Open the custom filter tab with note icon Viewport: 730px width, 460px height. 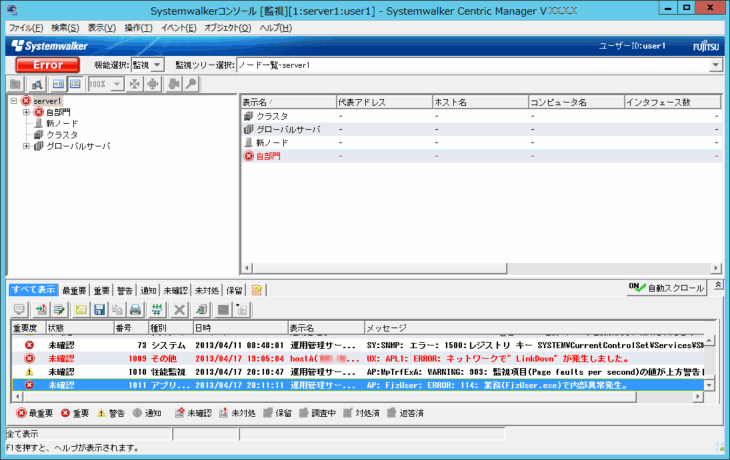257,291
